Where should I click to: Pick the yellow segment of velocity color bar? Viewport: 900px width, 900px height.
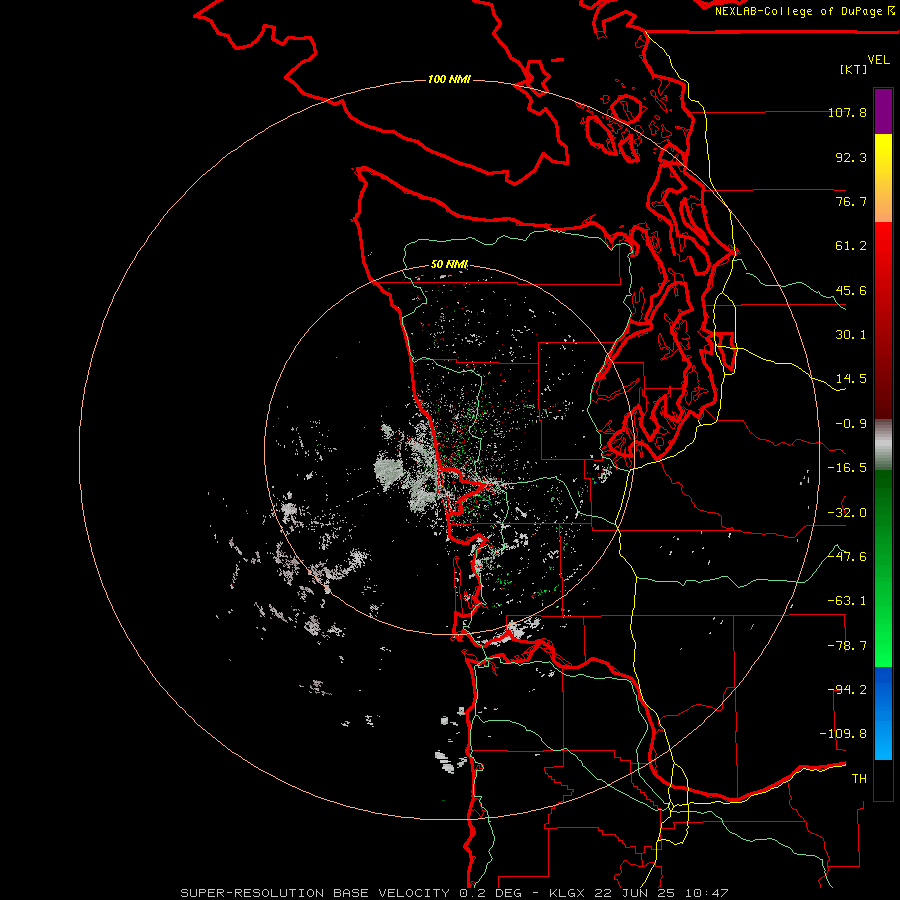(883, 178)
